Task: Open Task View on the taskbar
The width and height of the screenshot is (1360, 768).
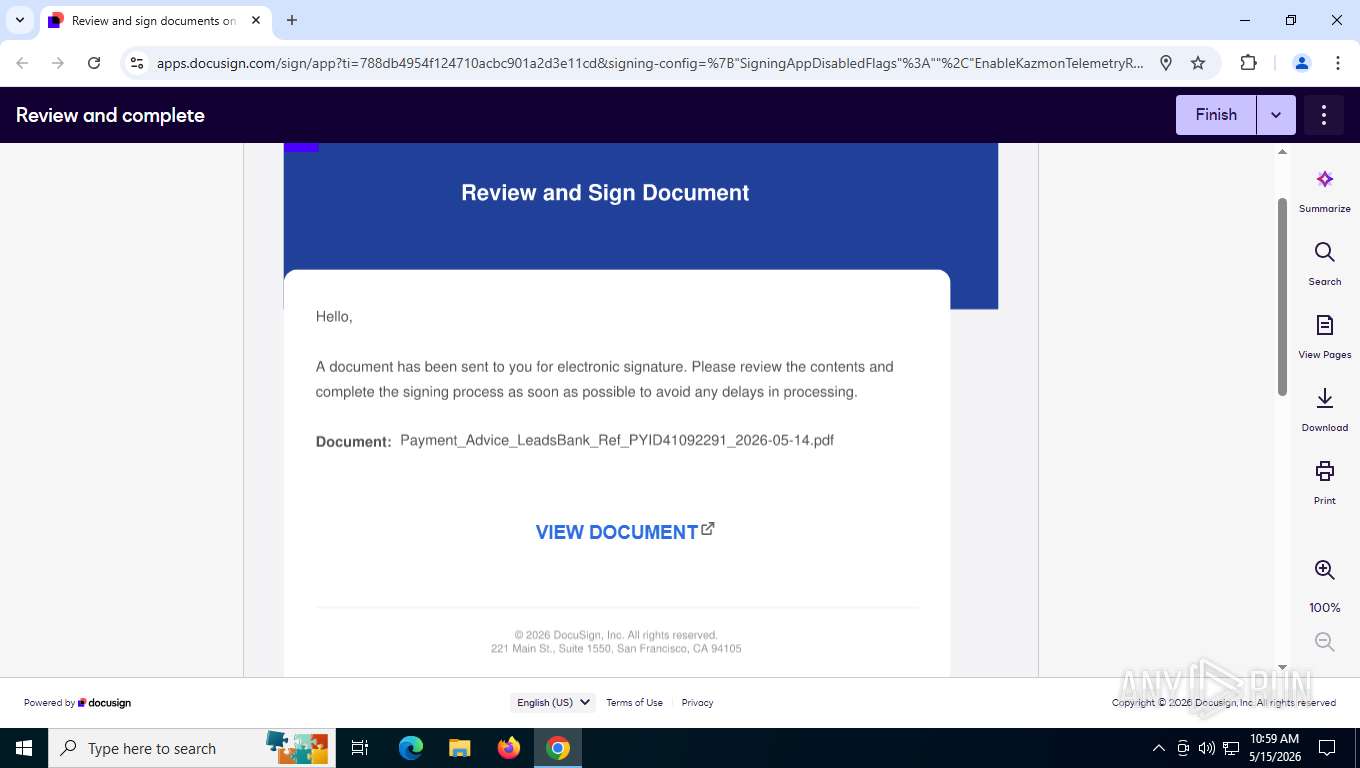Action: (360, 748)
